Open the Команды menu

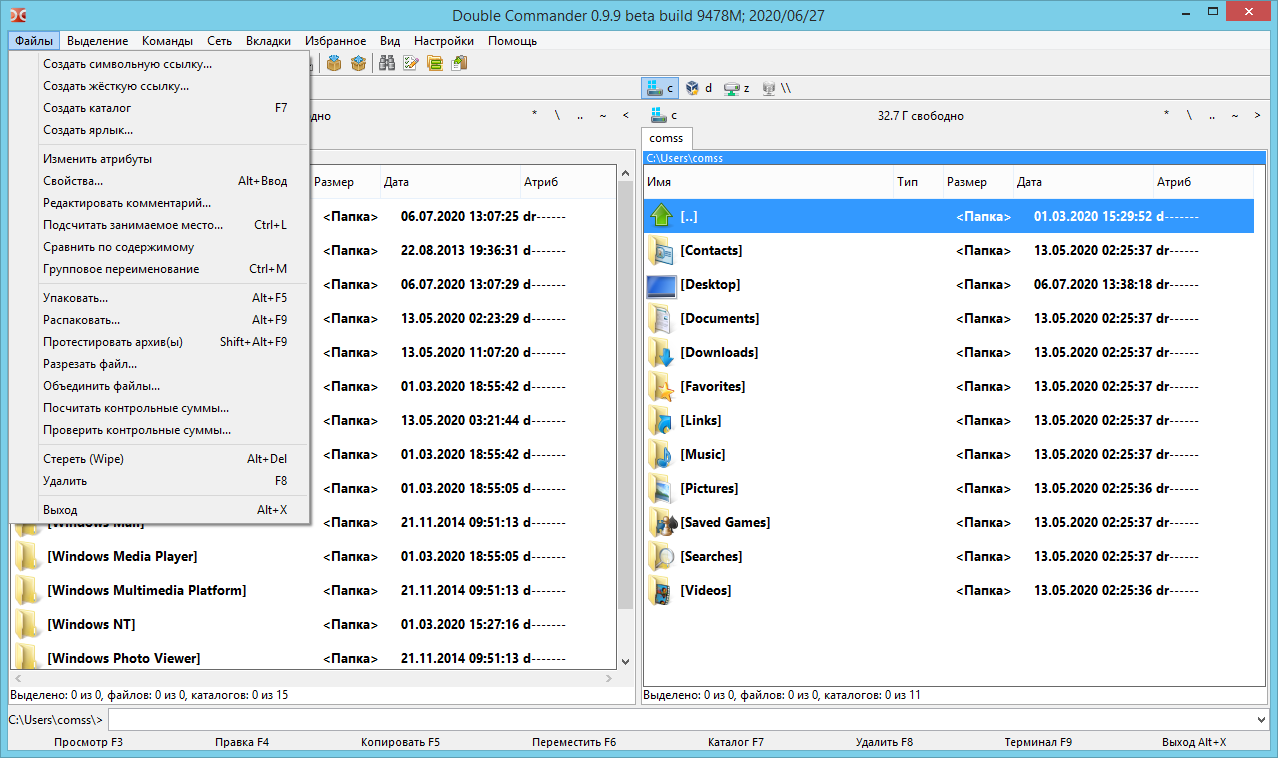(167, 41)
